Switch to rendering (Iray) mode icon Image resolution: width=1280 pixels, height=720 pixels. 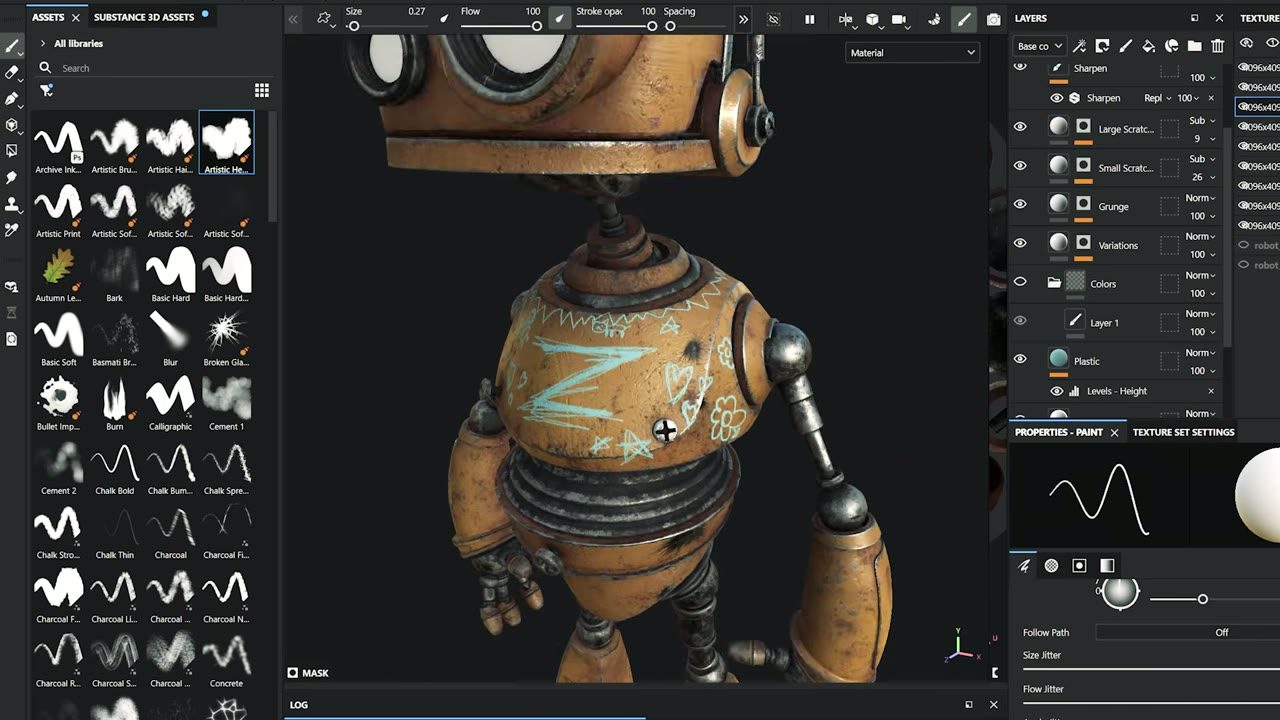tap(934, 19)
